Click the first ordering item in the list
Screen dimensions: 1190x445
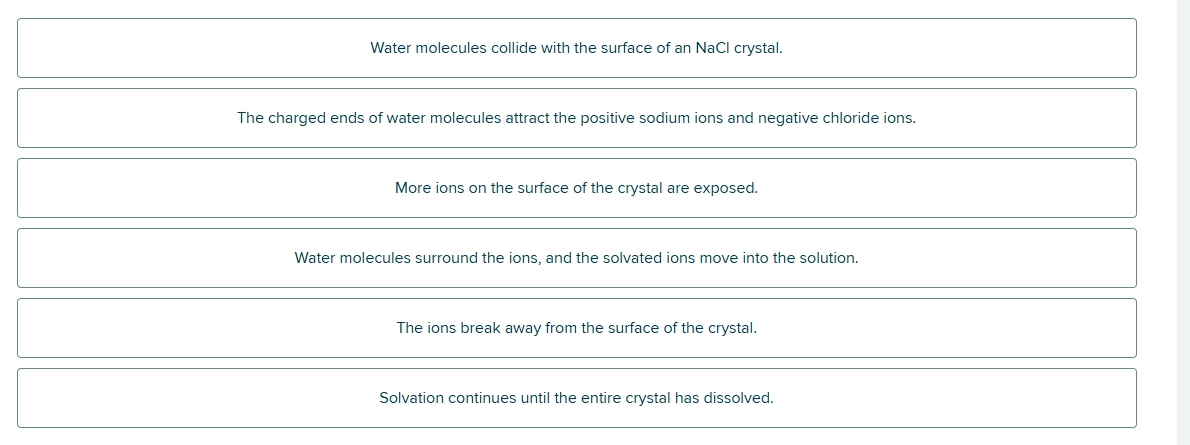[577, 48]
